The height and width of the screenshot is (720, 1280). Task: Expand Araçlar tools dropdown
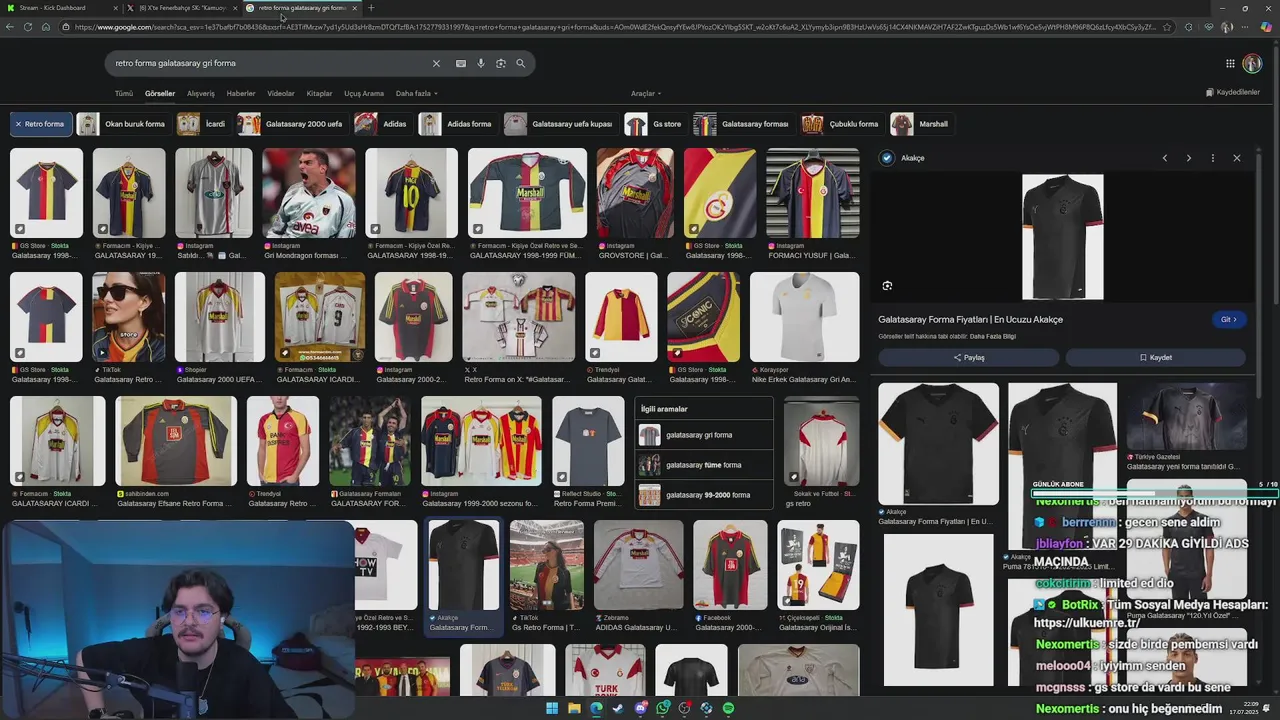click(646, 93)
